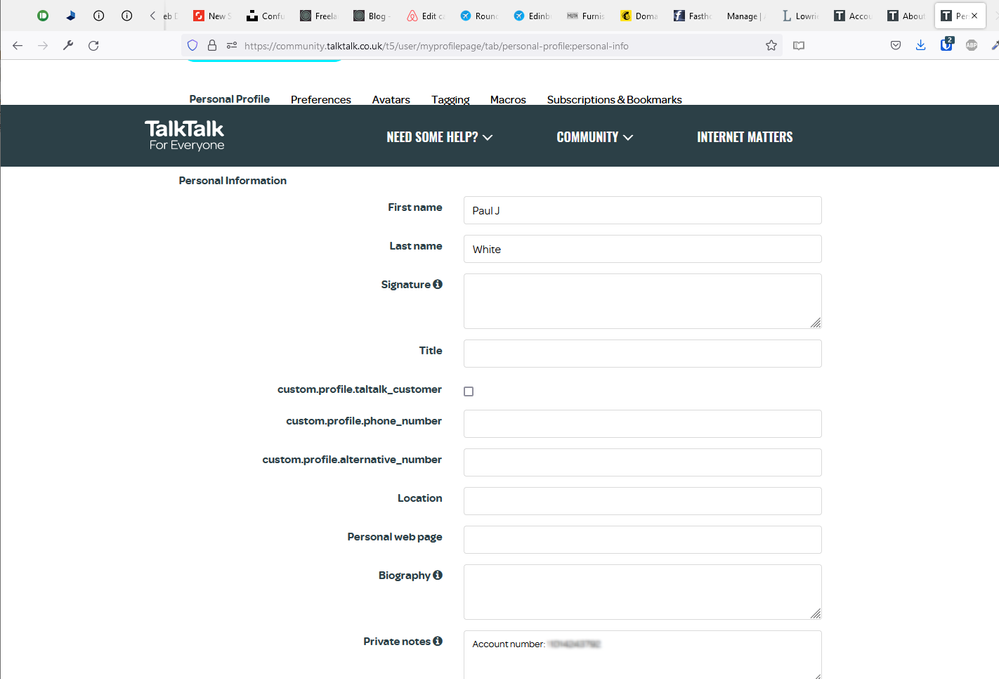Switch to the Accou browser tab
Screen dimensions: 999x679
click(x=853, y=16)
